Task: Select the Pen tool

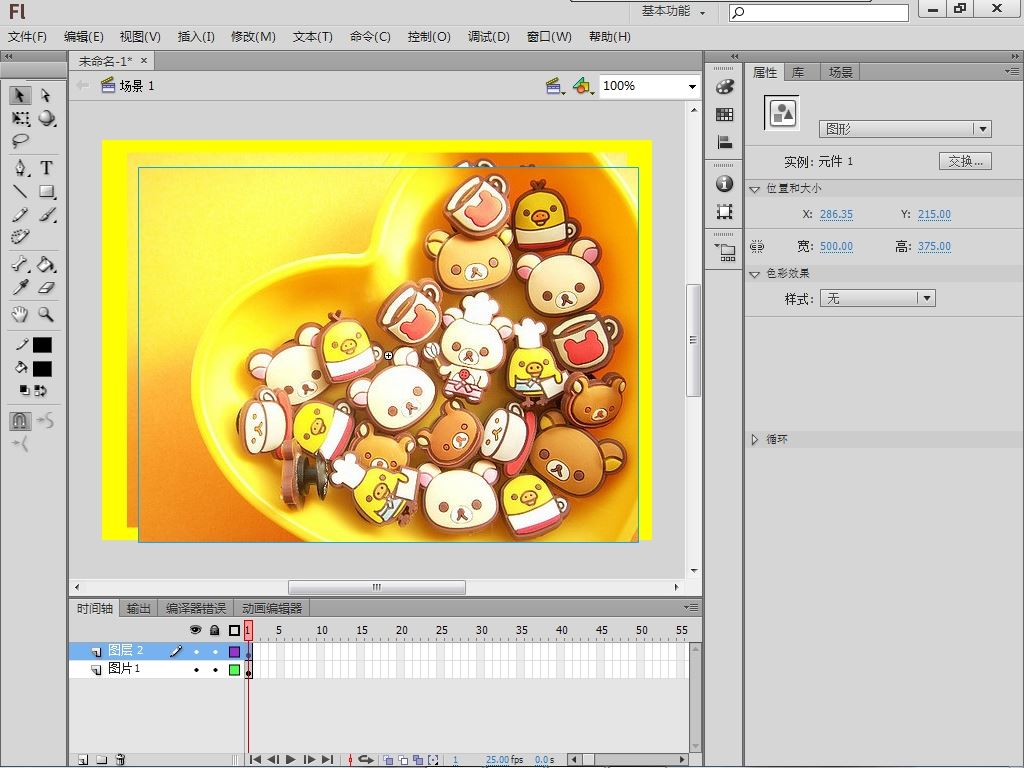Action: pos(20,167)
